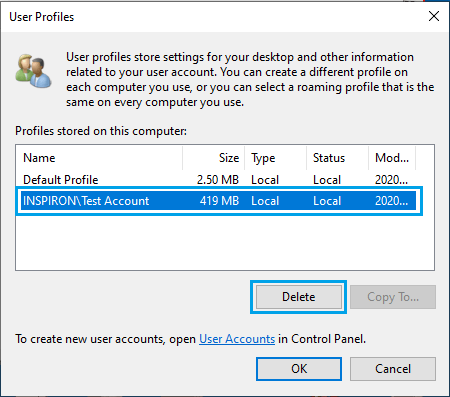Open the User Accounts link
The width and height of the screenshot is (450, 397).
pos(237,339)
